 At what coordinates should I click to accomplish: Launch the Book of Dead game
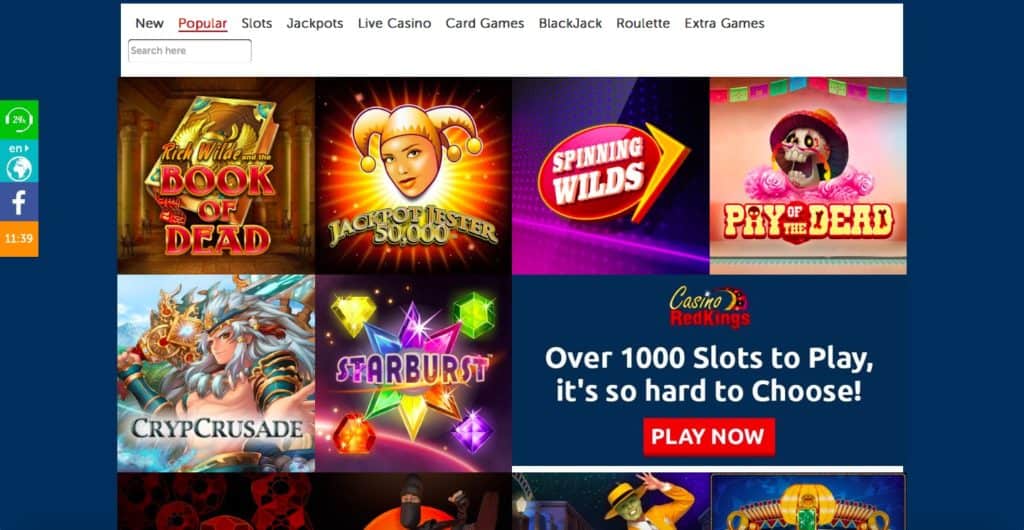pos(216,176)
